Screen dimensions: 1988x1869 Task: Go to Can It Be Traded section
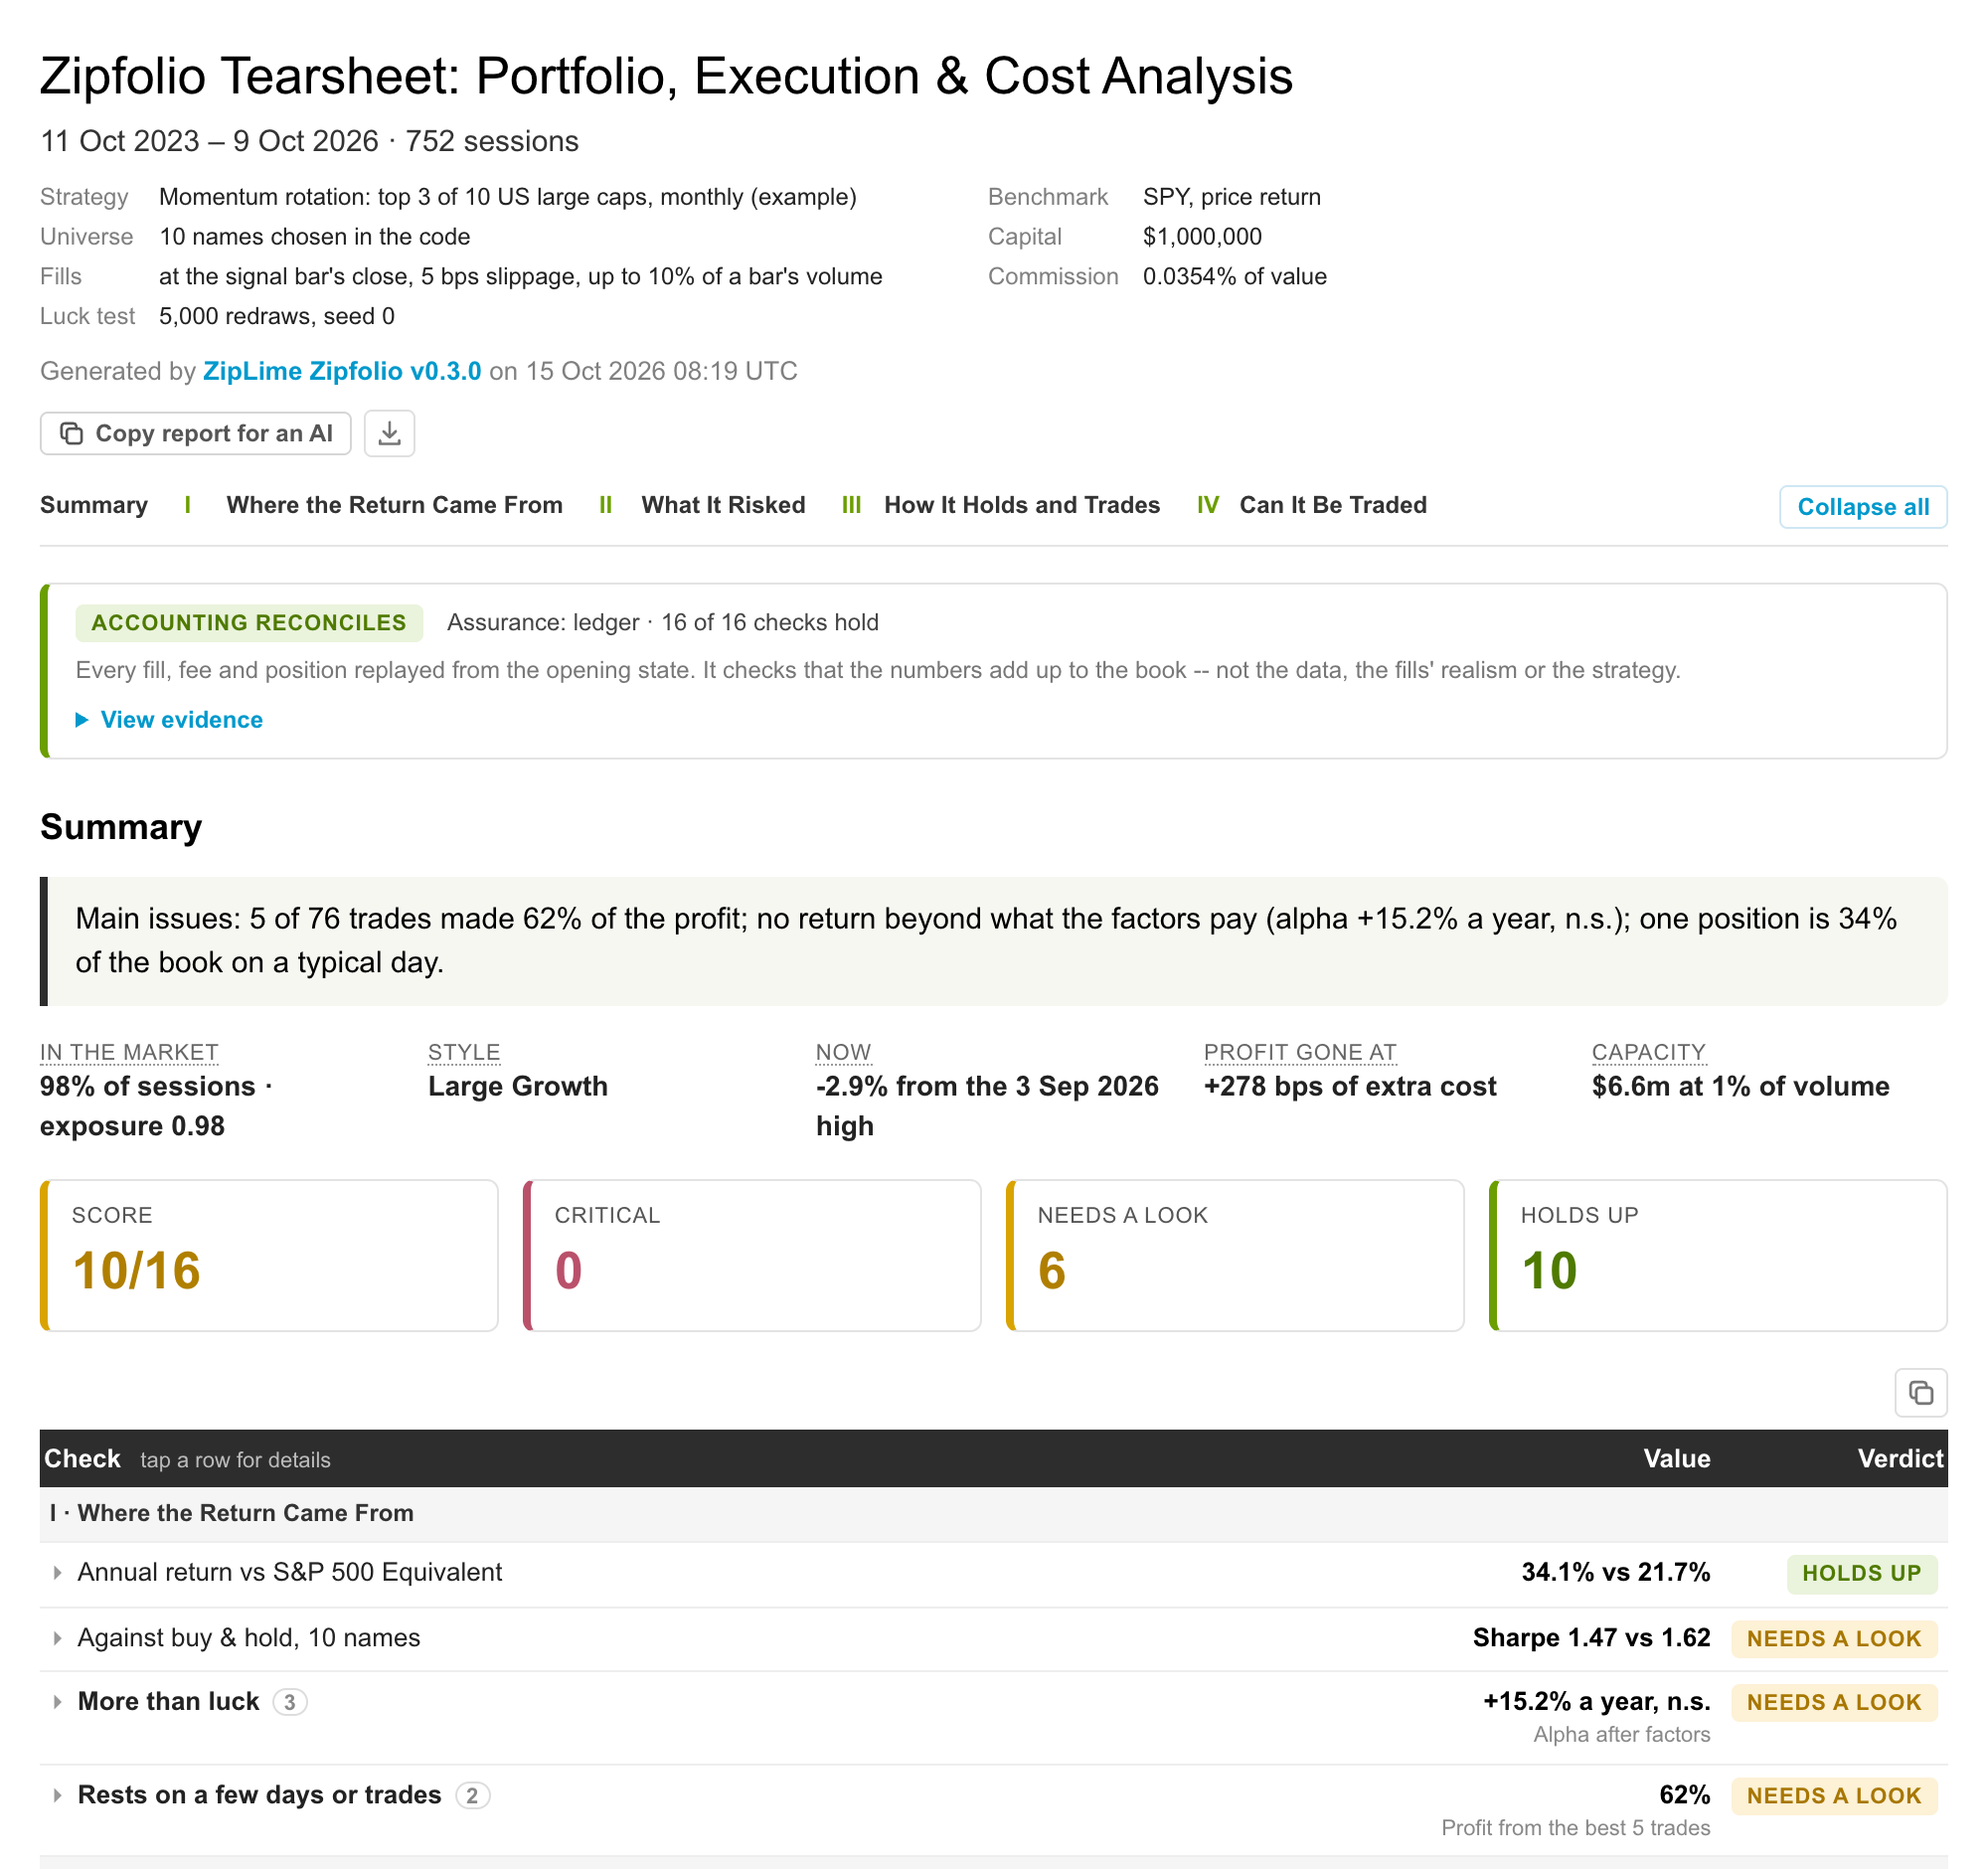point(1333,505)
